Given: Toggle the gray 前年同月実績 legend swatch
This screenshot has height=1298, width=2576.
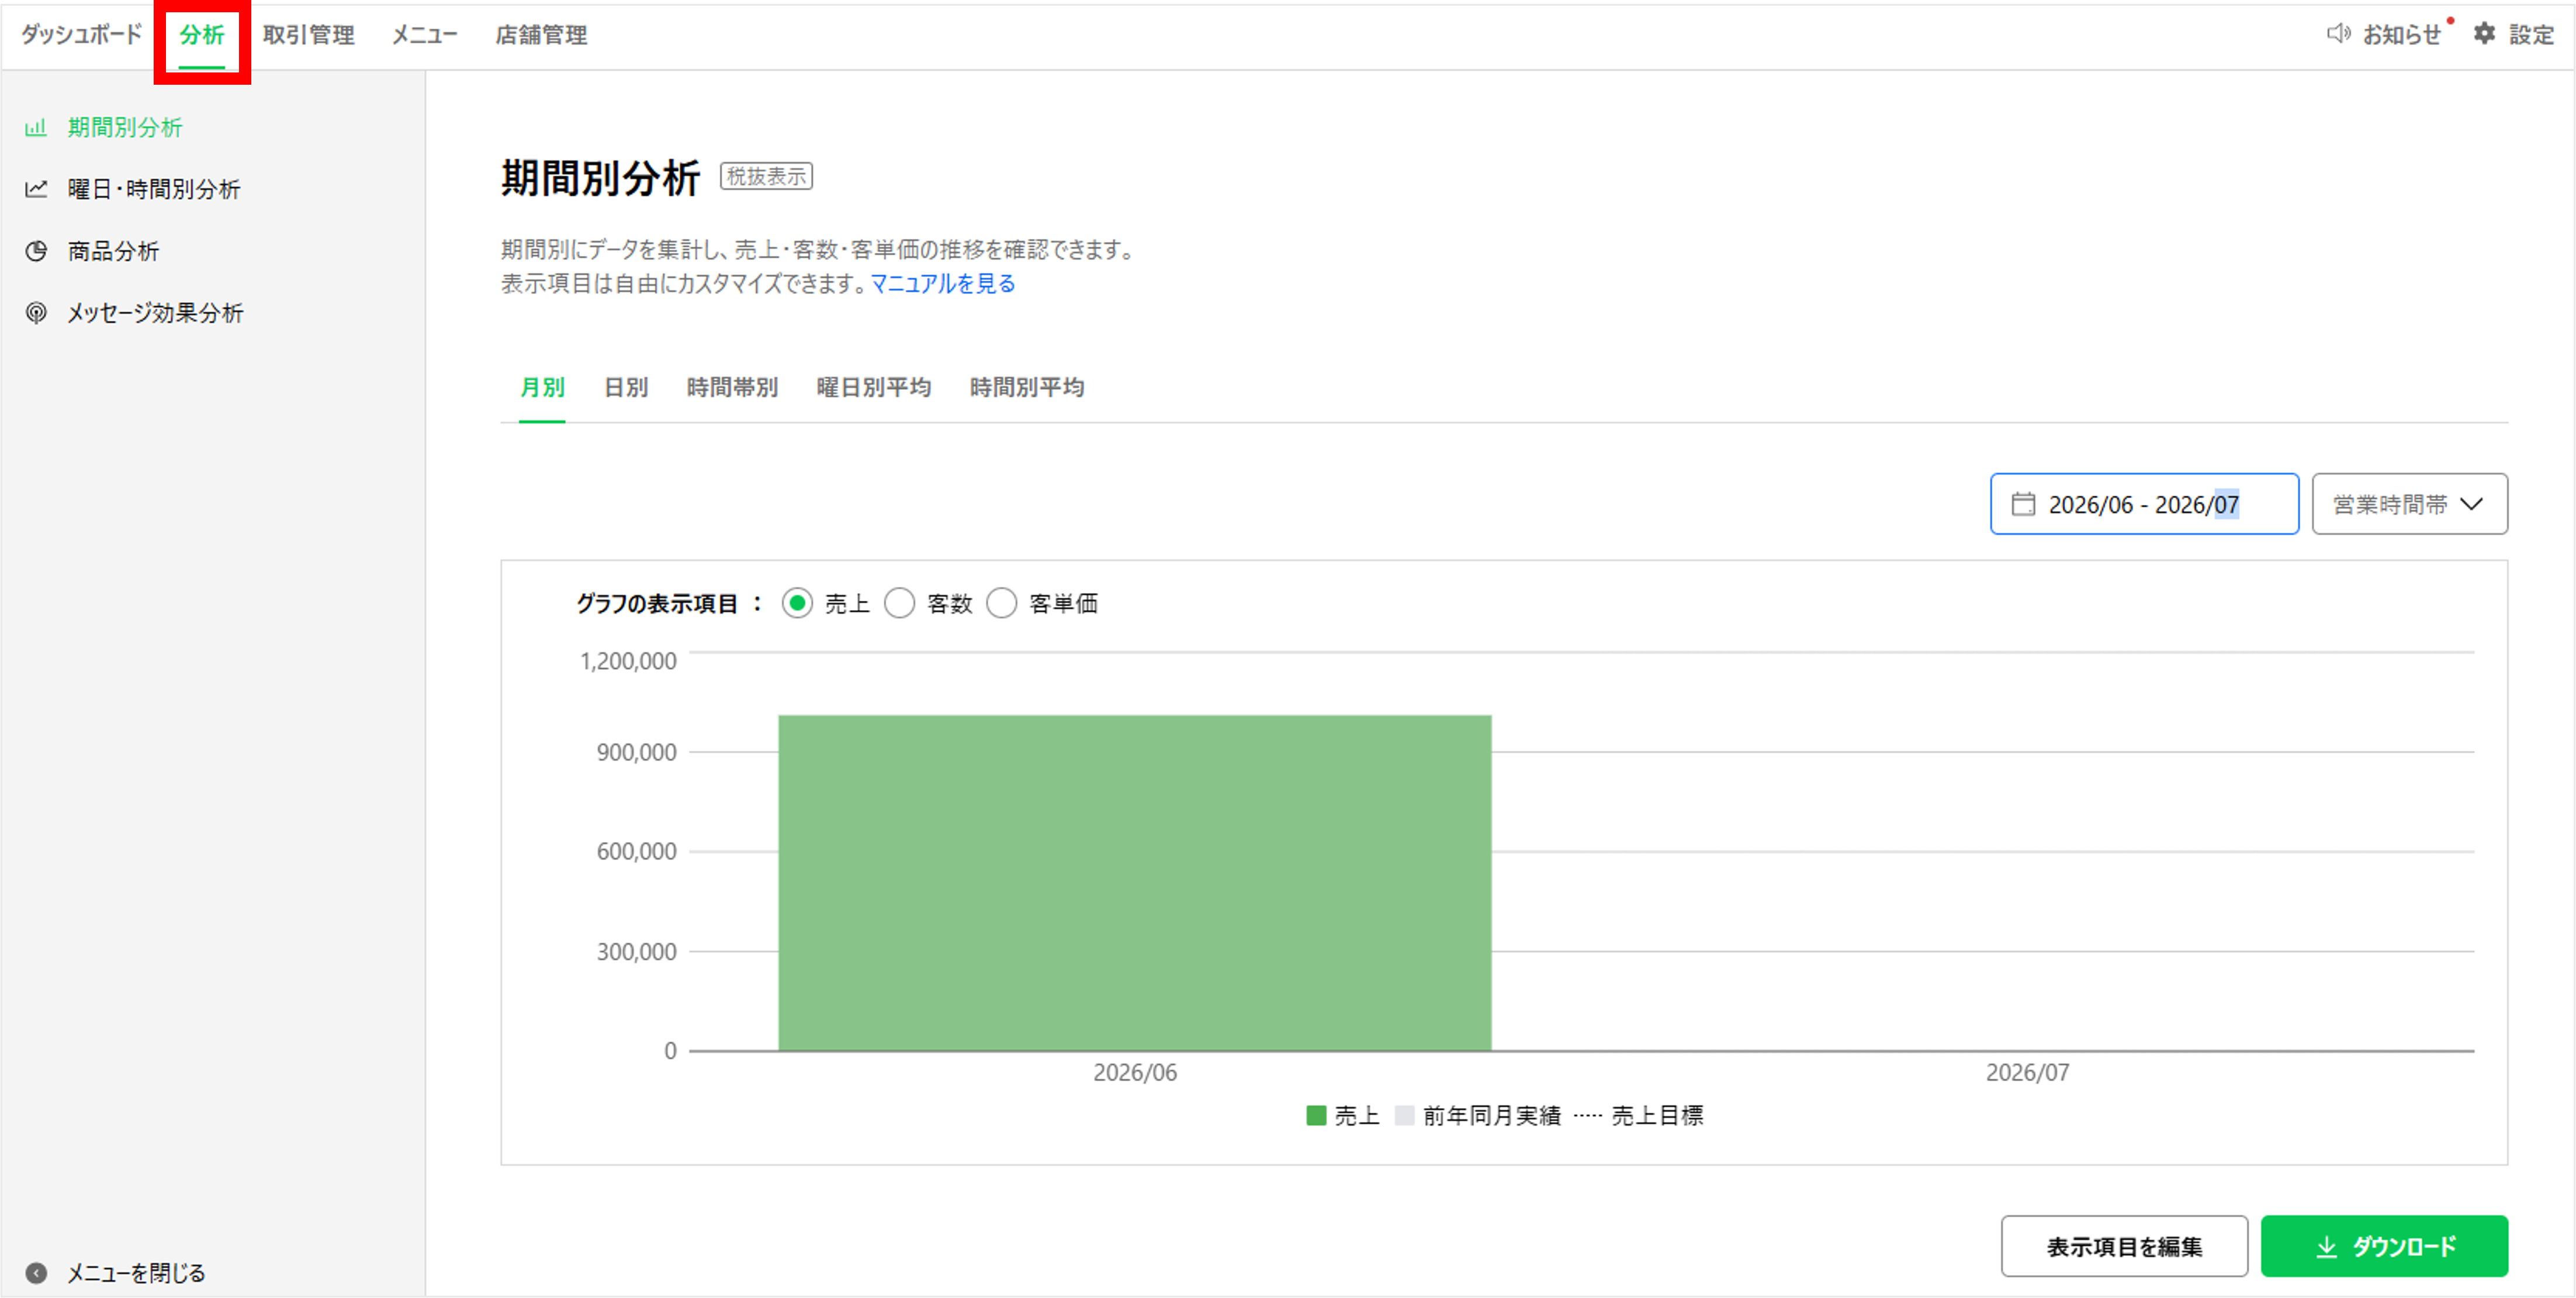Looking at the screenshot, I should [1404, 1116].
